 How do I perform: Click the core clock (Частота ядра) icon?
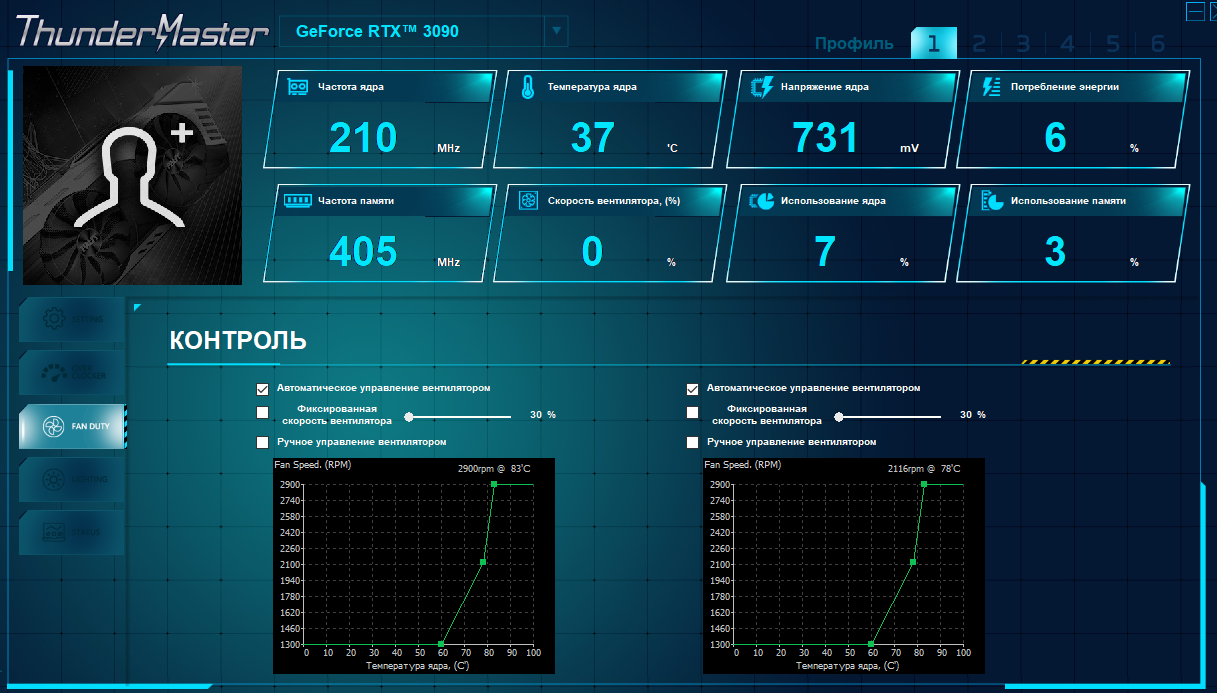coord(298,87)
